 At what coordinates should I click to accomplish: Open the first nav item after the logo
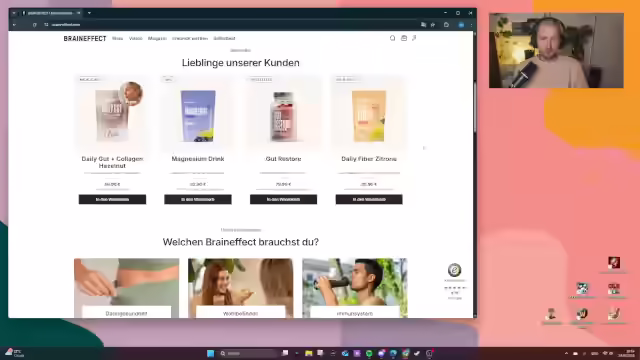click(118, 38)
